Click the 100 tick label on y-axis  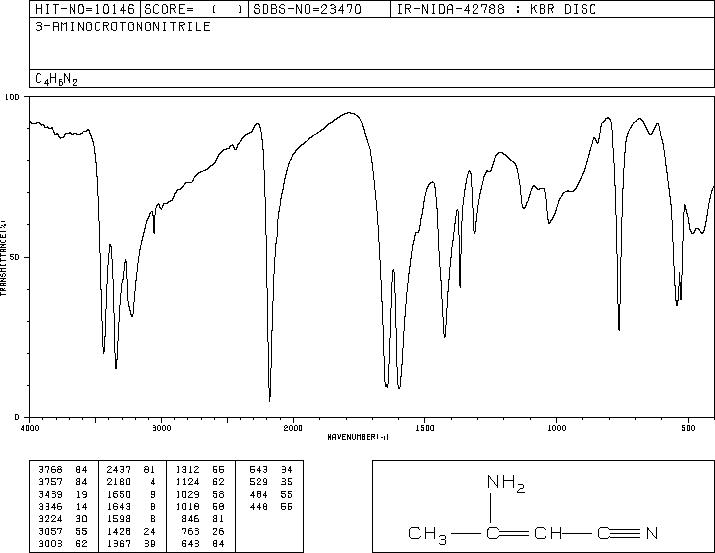(x=12, y=97)
